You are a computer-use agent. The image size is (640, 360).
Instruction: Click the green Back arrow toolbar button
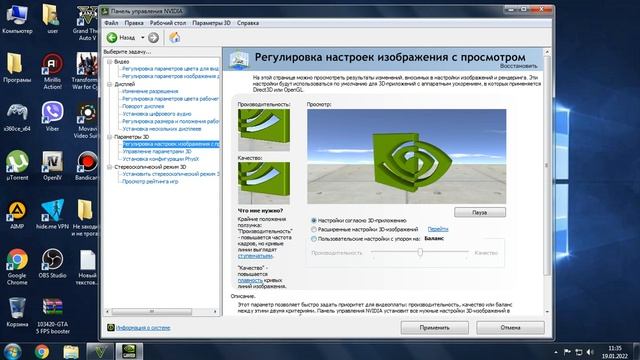[112, 38]
